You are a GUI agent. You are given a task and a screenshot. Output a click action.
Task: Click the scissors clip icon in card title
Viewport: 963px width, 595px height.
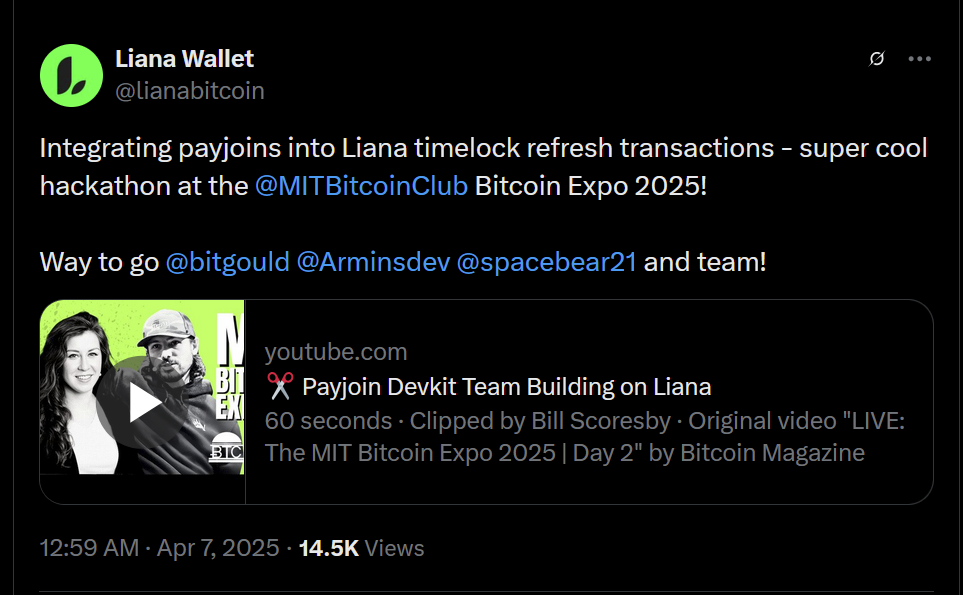coord(279,387)
